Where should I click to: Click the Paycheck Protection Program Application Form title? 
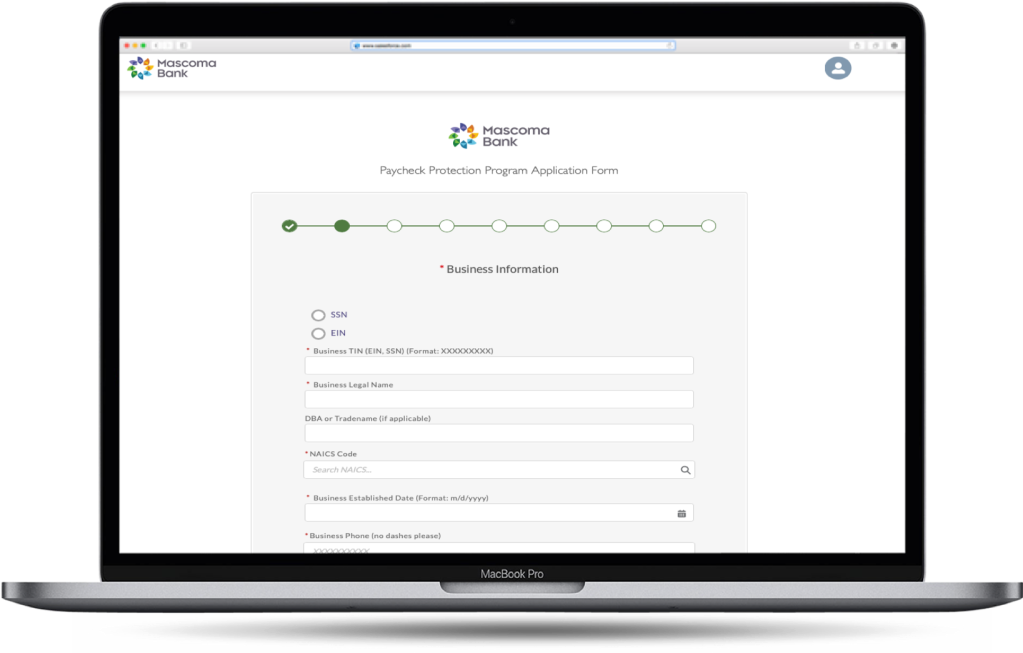pos(499,170)
